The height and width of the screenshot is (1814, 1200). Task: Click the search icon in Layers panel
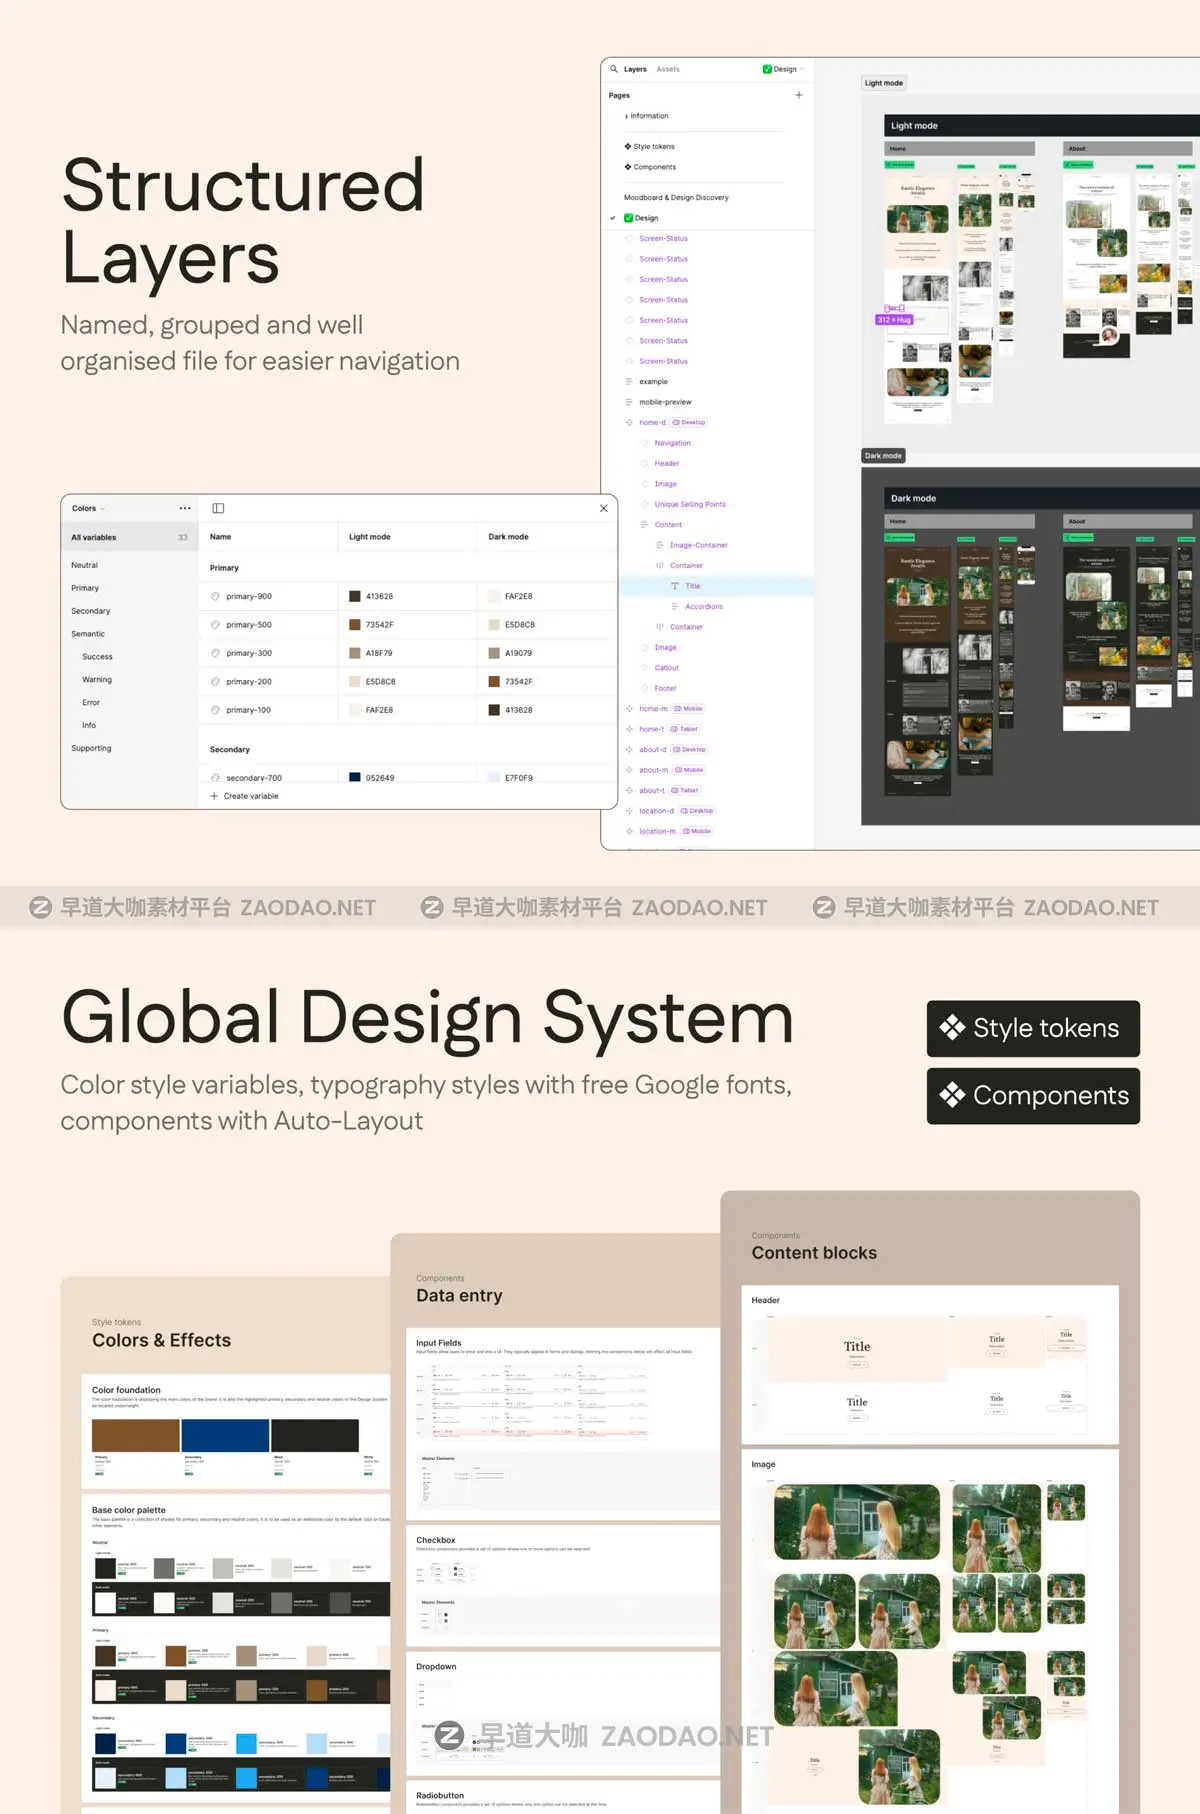point(614,69)
